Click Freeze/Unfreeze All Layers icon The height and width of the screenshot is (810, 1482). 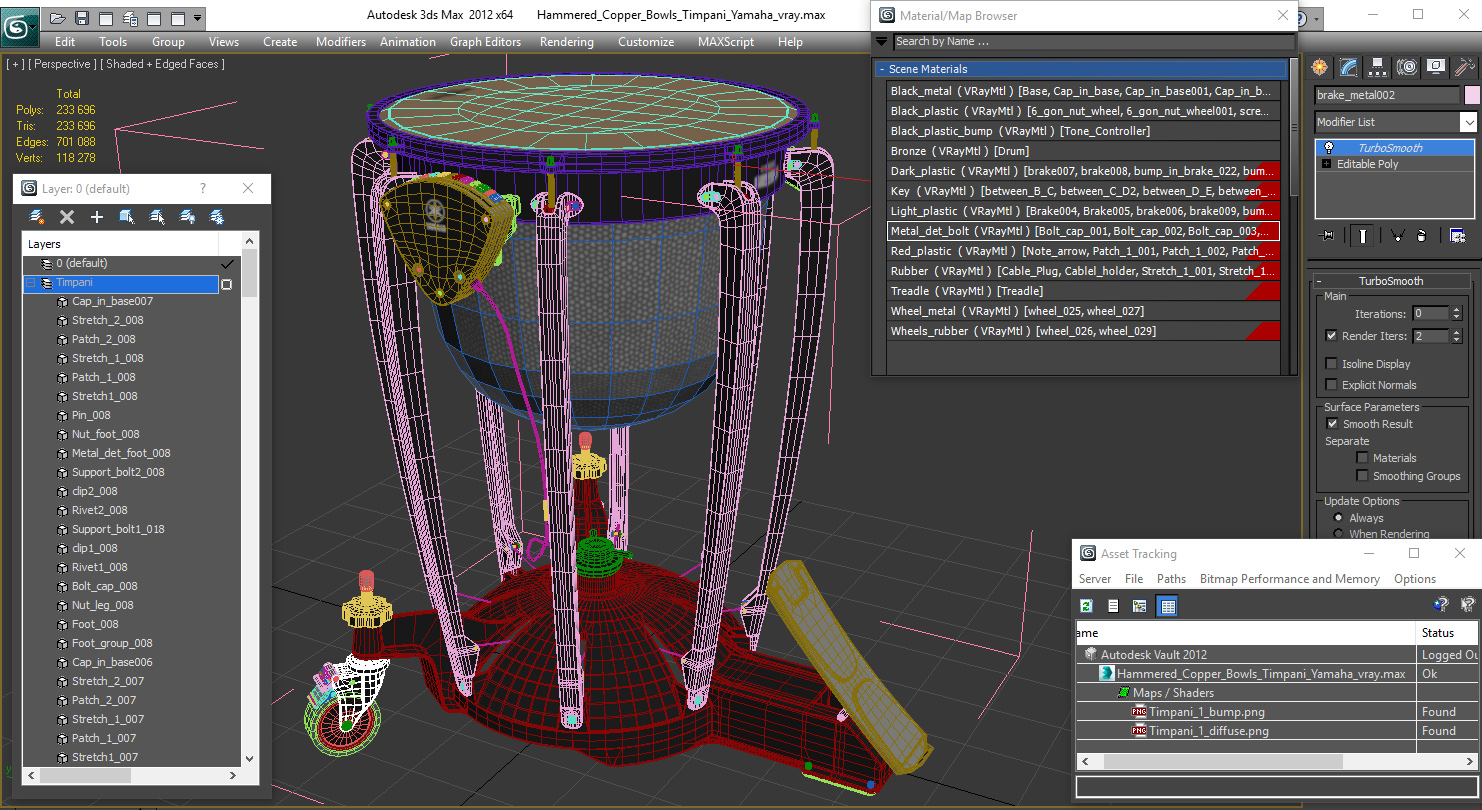[x=217, y=217]
